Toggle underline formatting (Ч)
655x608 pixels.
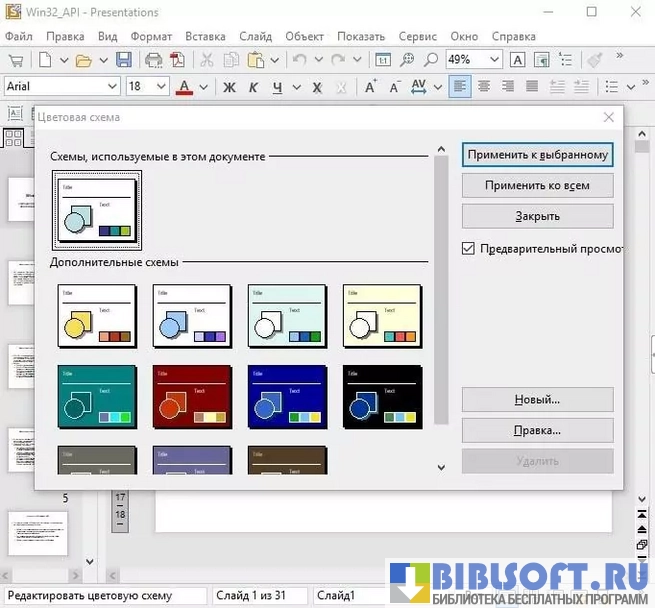[x=278, y=87]
